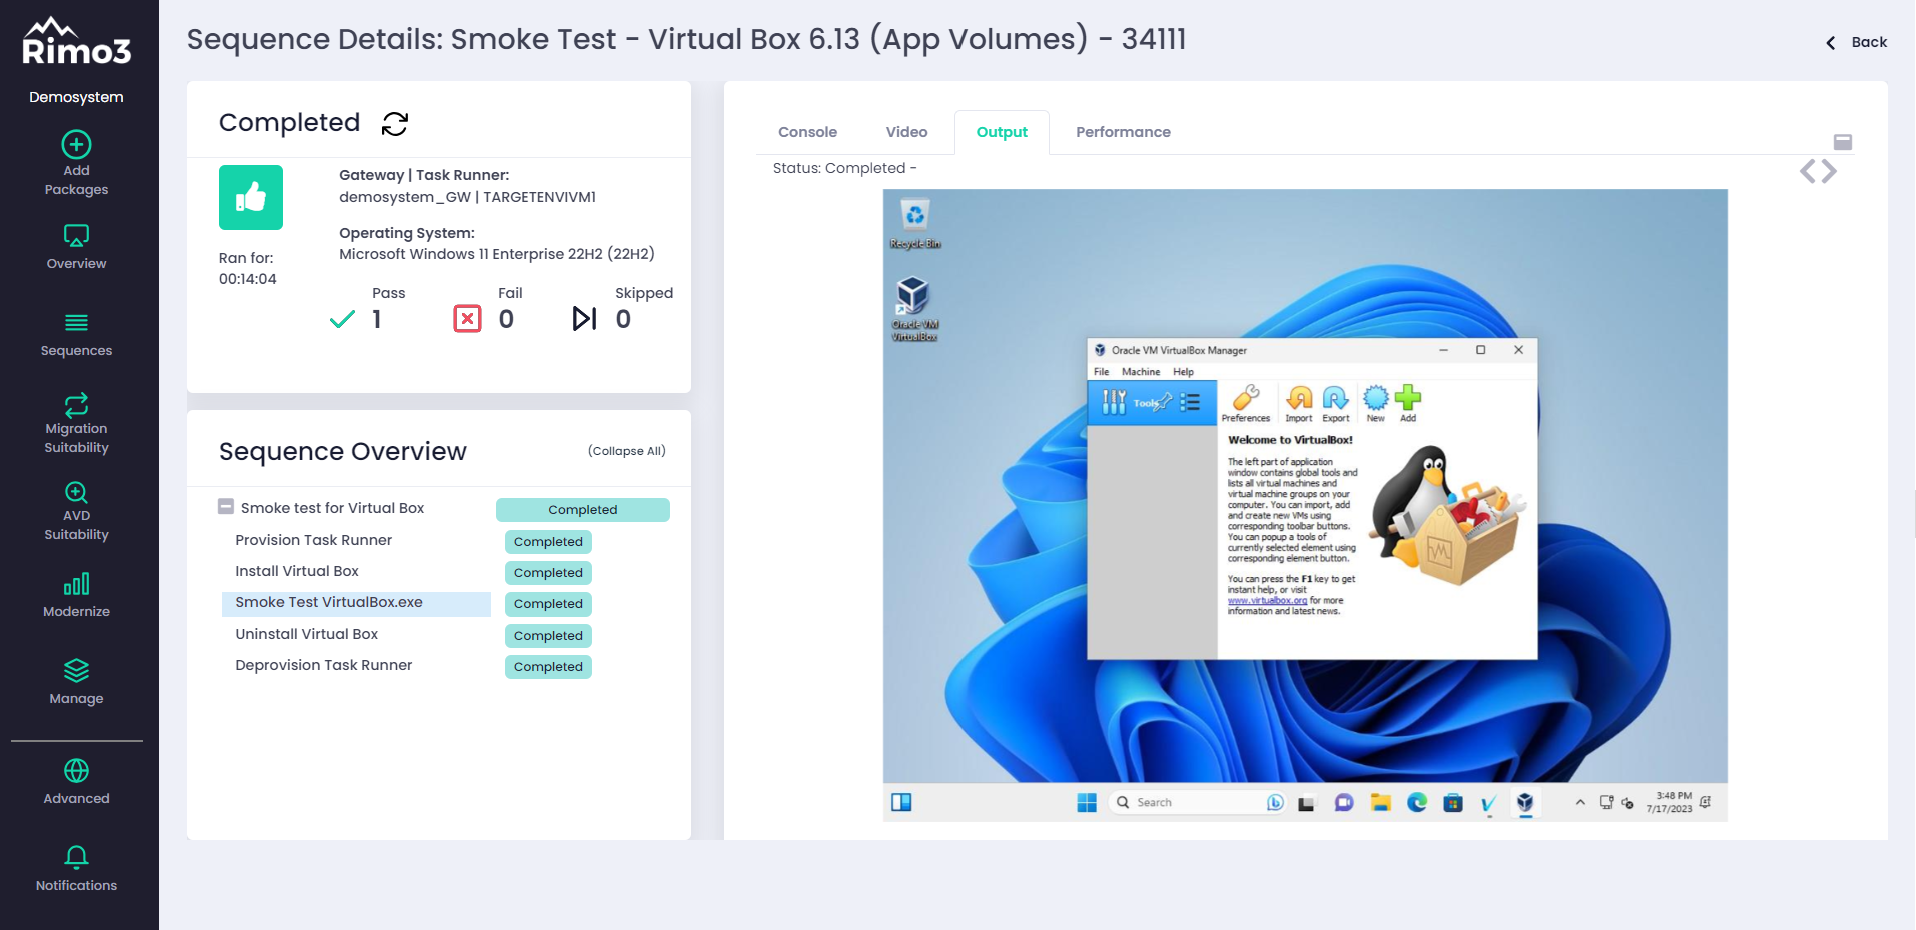Open Machine menu in VirtualBox Manager

click(x=1141, y=372)
